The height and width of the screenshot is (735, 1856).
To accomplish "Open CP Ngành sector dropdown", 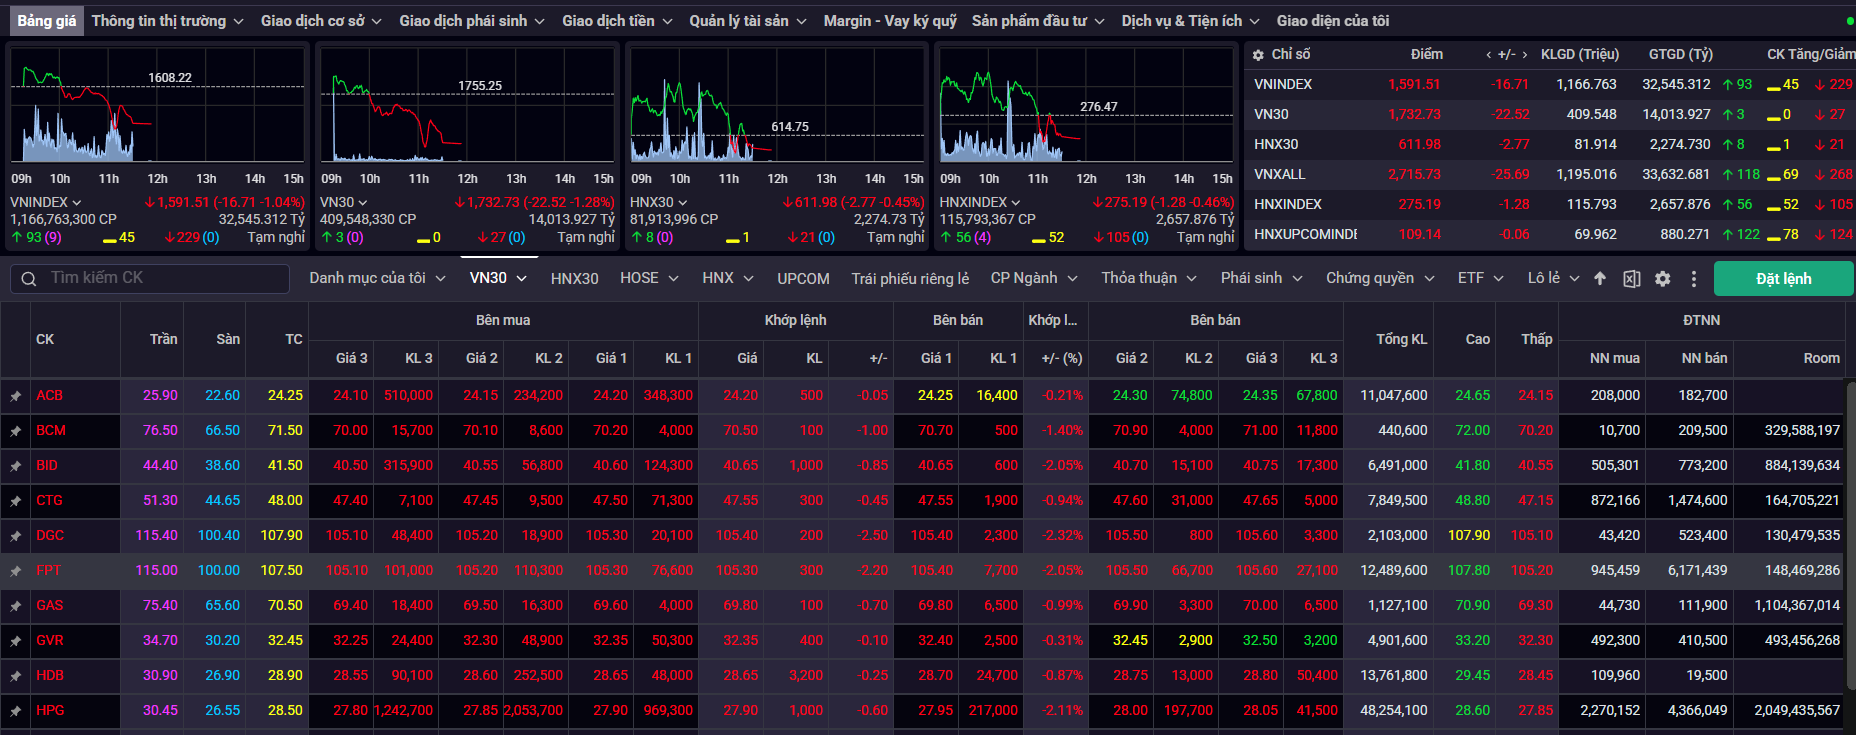I will (x=1034, y=278).
